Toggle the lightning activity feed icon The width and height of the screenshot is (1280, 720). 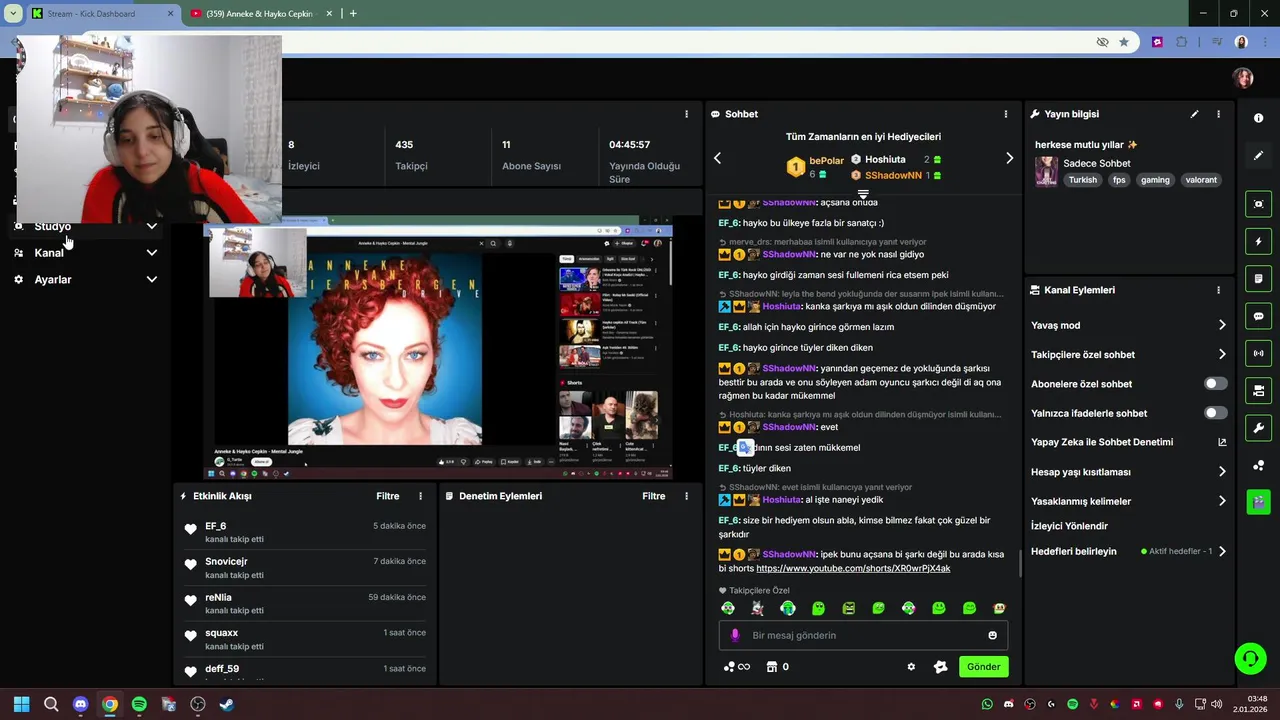1258,241
